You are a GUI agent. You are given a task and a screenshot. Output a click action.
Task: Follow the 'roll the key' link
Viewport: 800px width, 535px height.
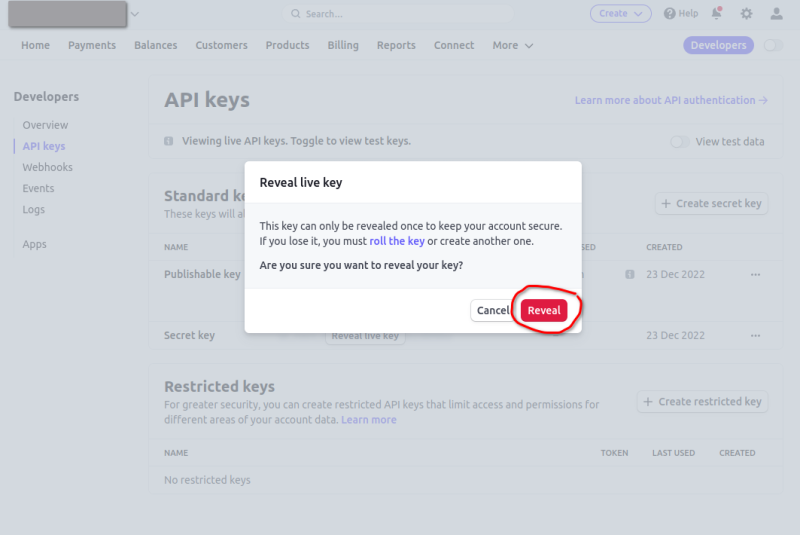397,241
